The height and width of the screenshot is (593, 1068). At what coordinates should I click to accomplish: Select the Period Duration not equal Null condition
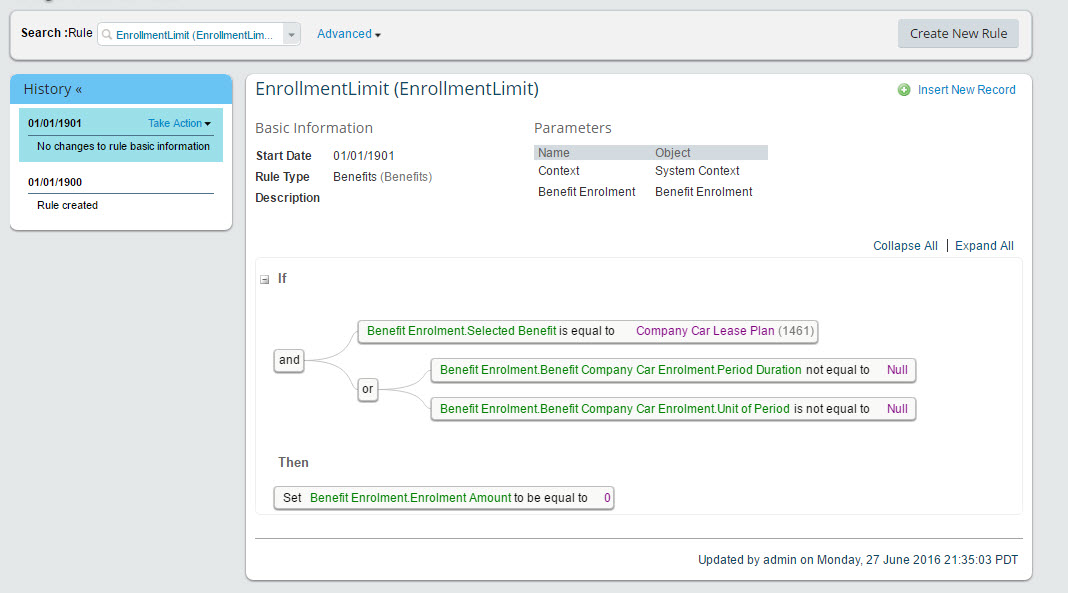click(x=673, y=370)
